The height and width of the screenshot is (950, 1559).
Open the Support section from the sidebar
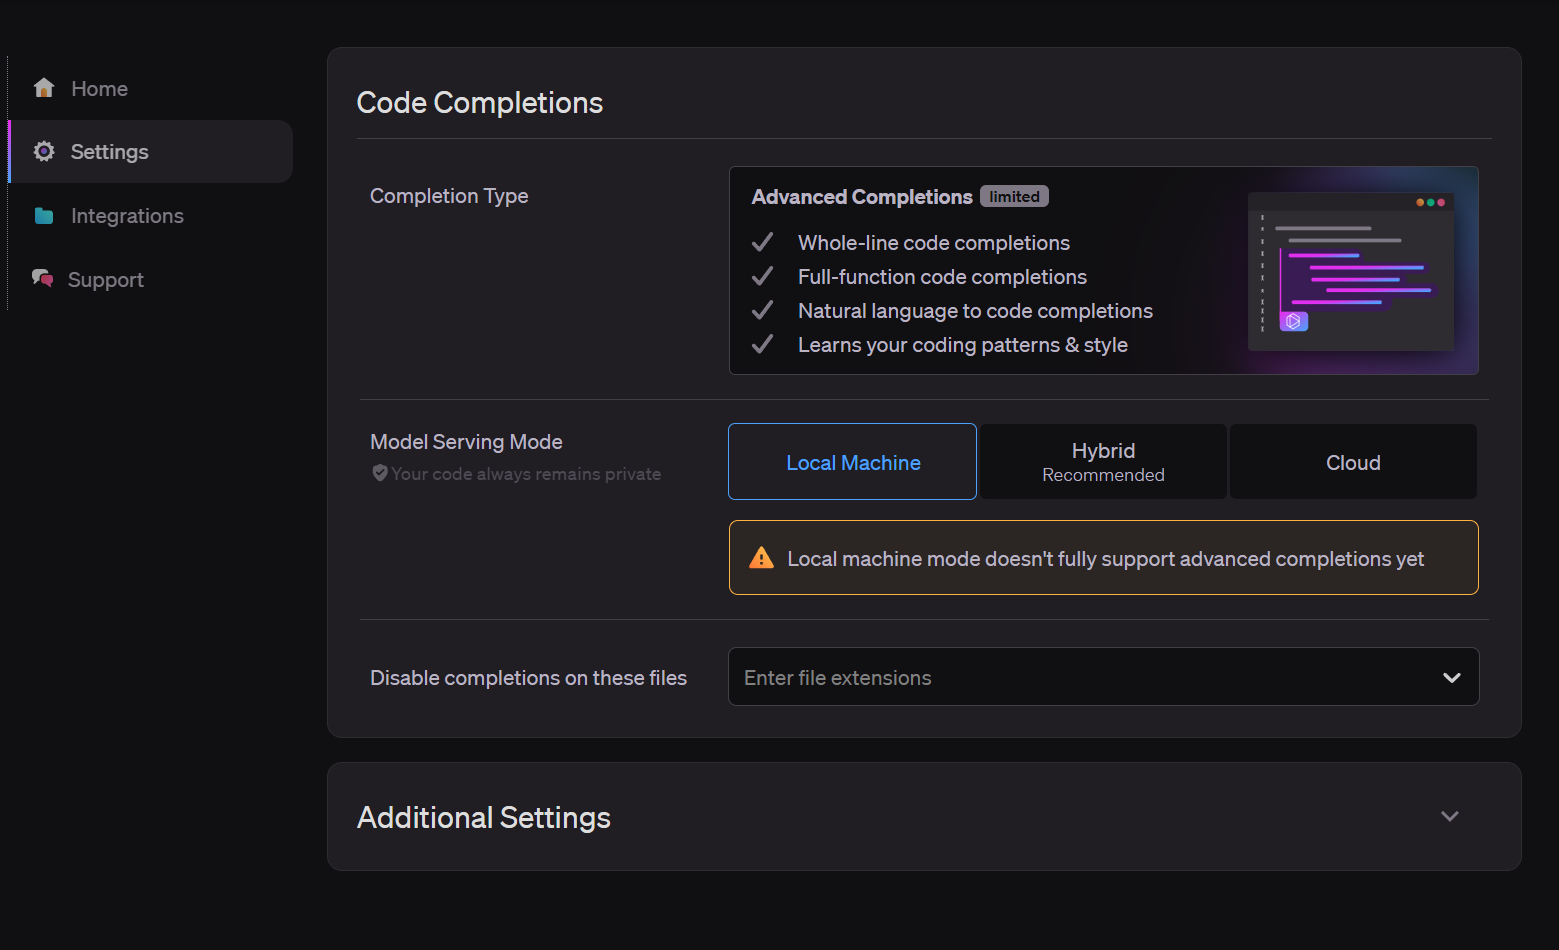tap(105, 279)
